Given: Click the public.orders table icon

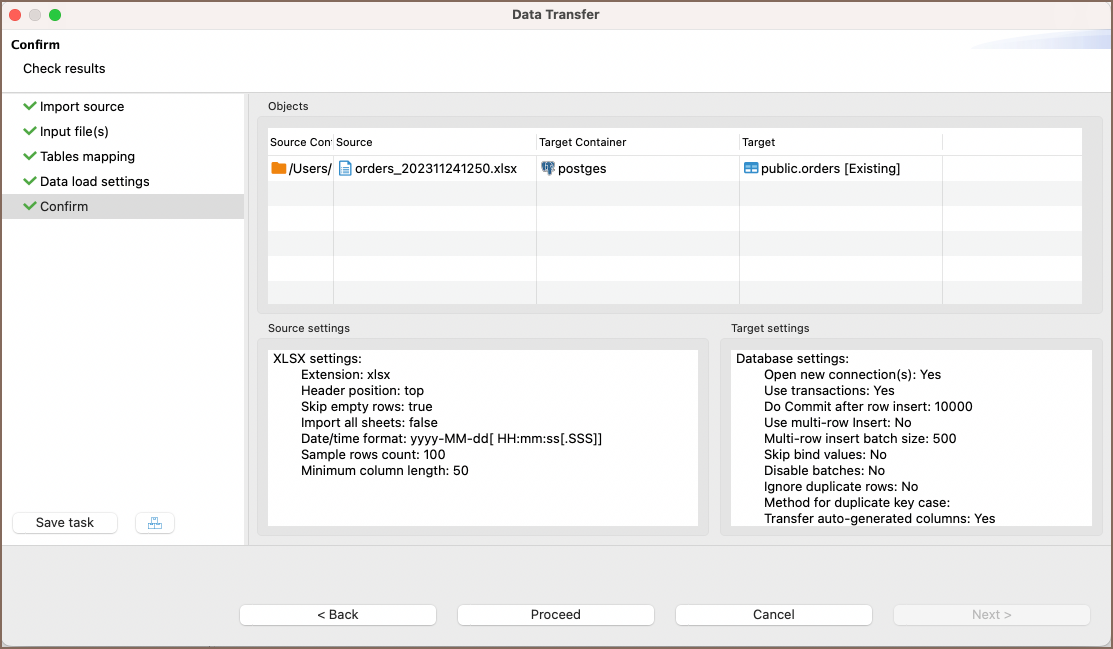Looking at the screenshot, I should point(750,168).
